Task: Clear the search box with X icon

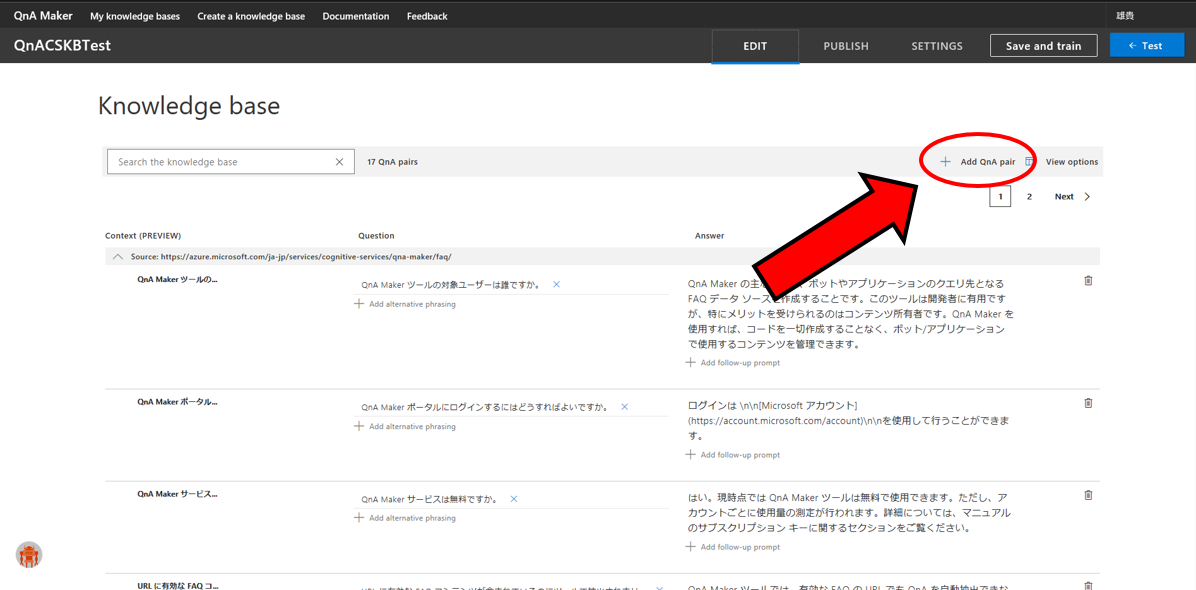Action: point(340,162)
